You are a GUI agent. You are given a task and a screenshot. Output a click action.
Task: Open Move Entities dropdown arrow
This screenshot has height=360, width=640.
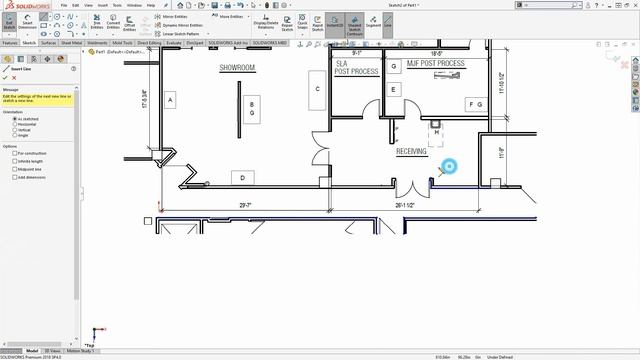click(x=249, y=16)
